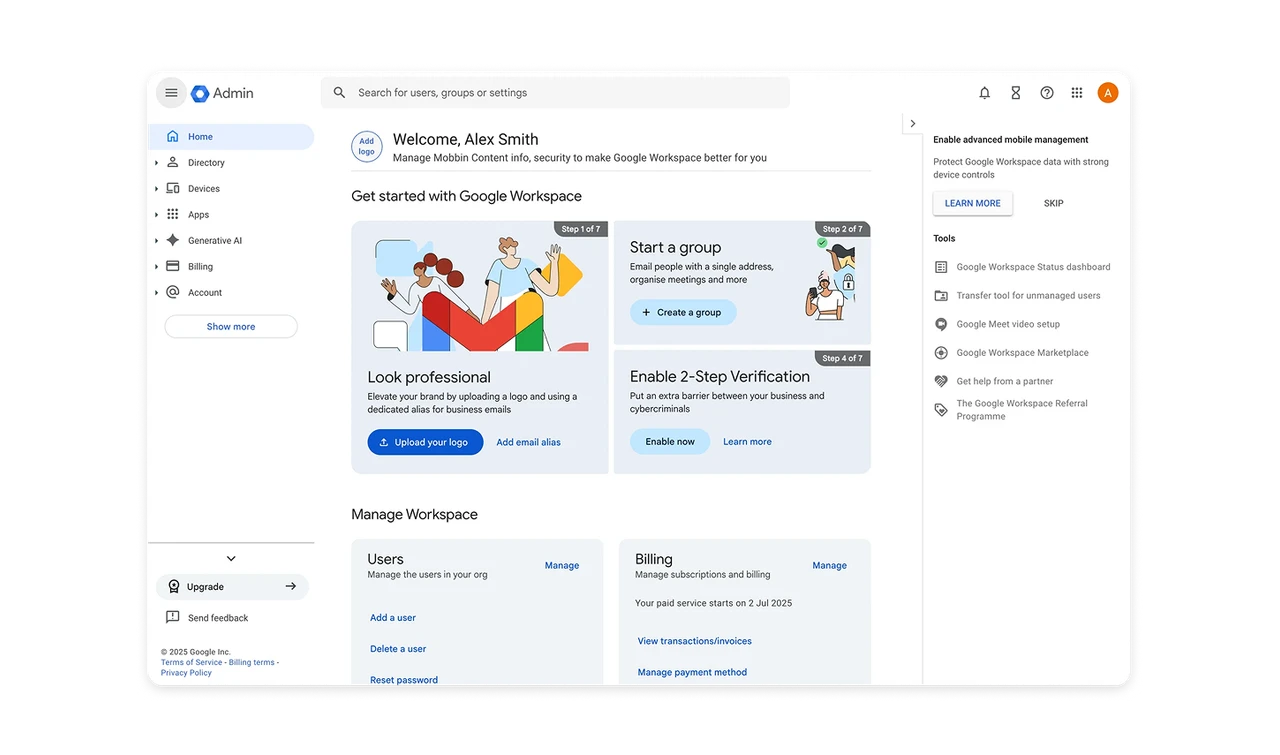This screenshot has width=1280, height=755.
Task: Click the Create a group button
Action: [683, 312]
